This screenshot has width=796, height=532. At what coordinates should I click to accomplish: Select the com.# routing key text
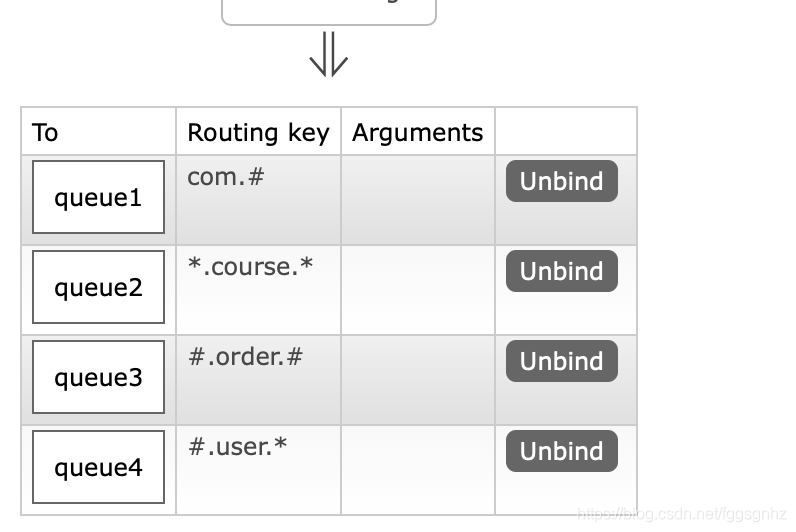coord(226,177)
